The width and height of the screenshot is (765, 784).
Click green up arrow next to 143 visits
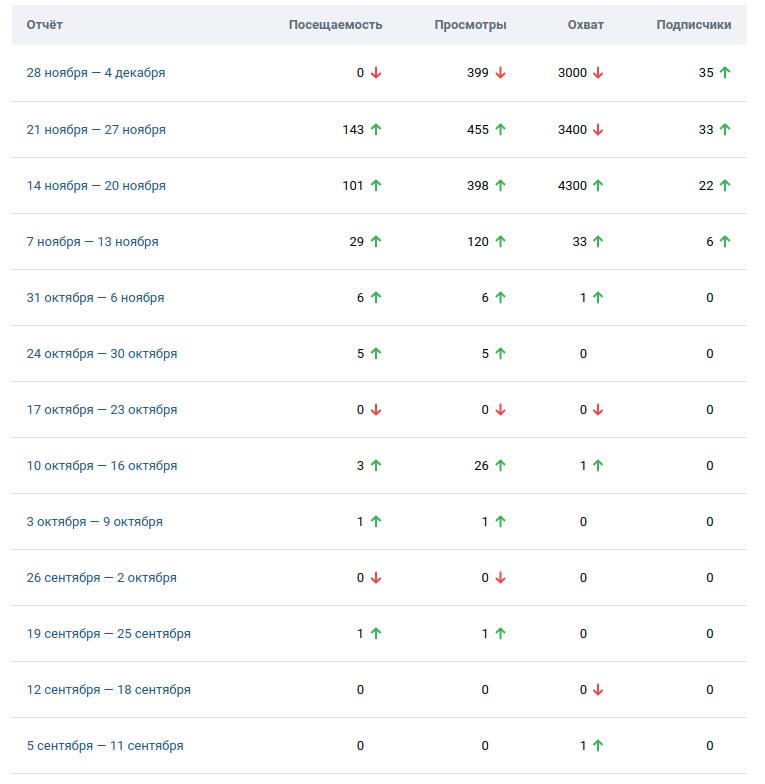(x=376, y=129)
